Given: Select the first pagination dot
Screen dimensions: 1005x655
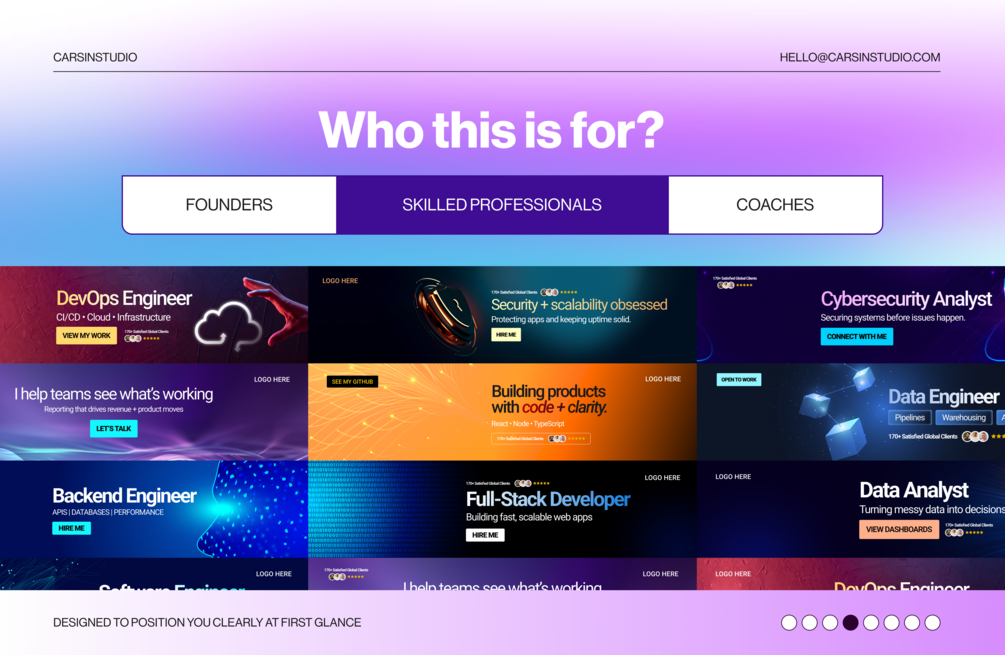Looking at the screenshot, I should click(789, 622).
